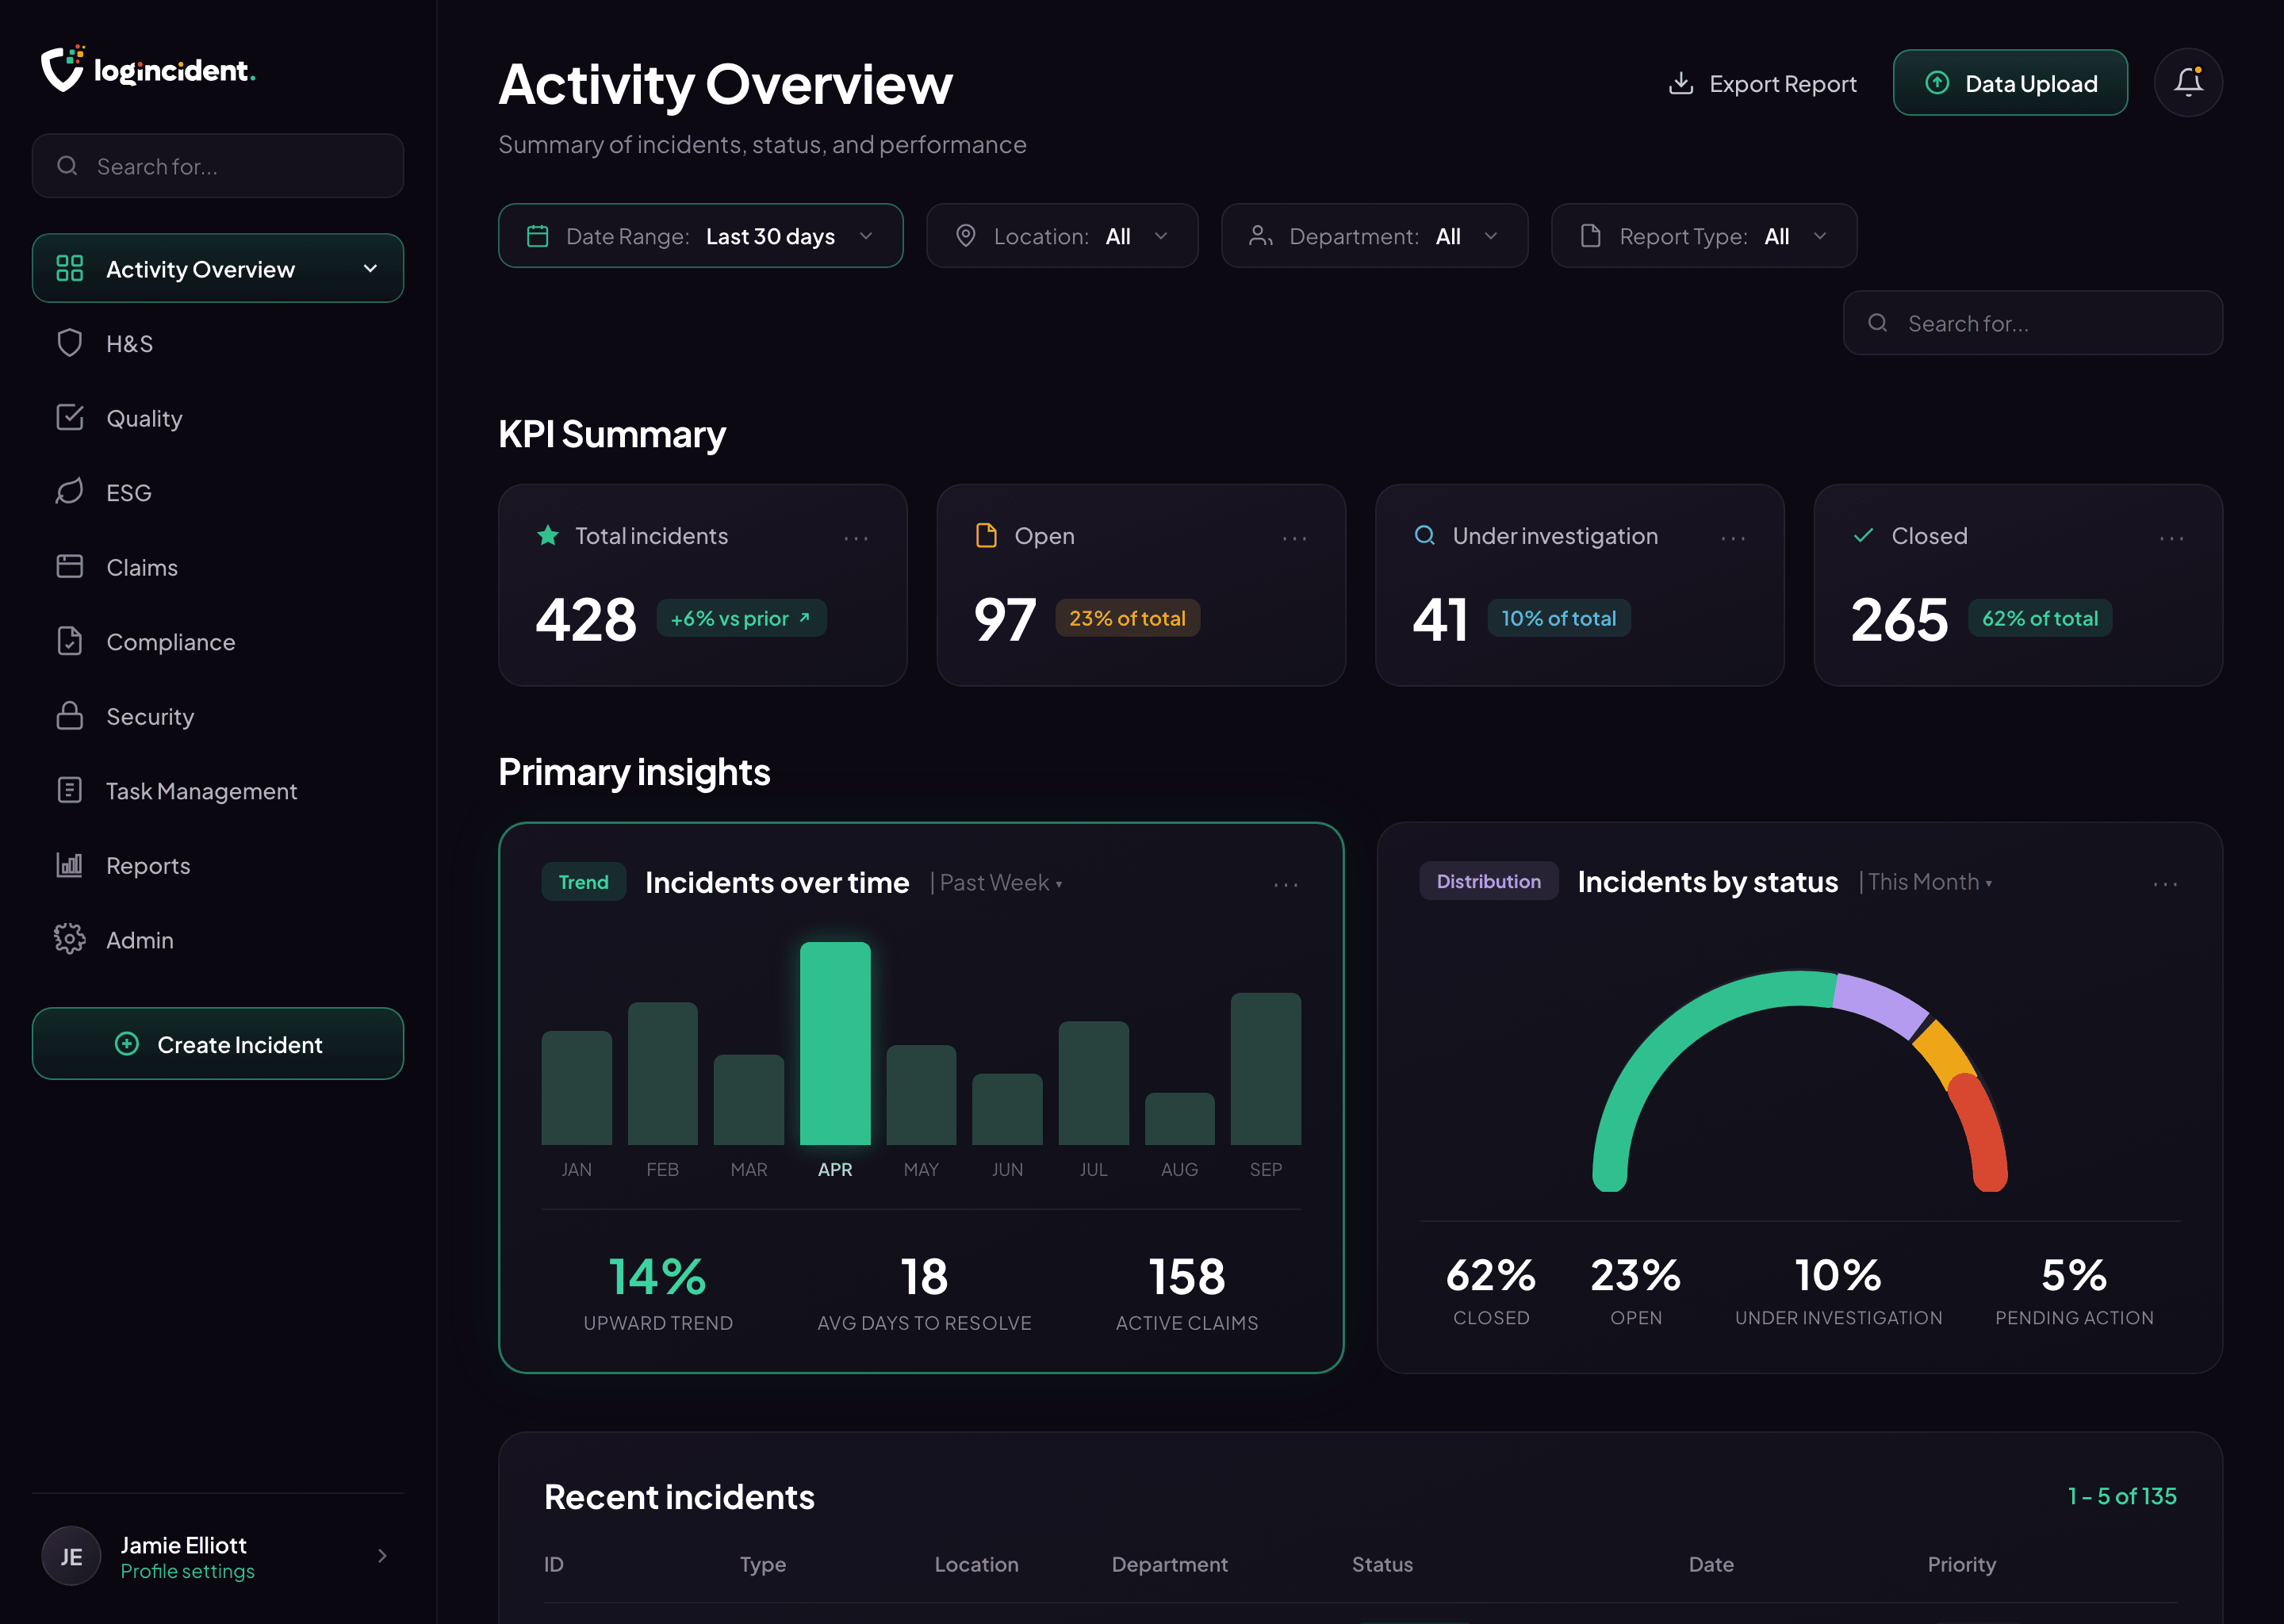
Task: Click the sidebar Search for... field
Action: (x=218, y=166)
